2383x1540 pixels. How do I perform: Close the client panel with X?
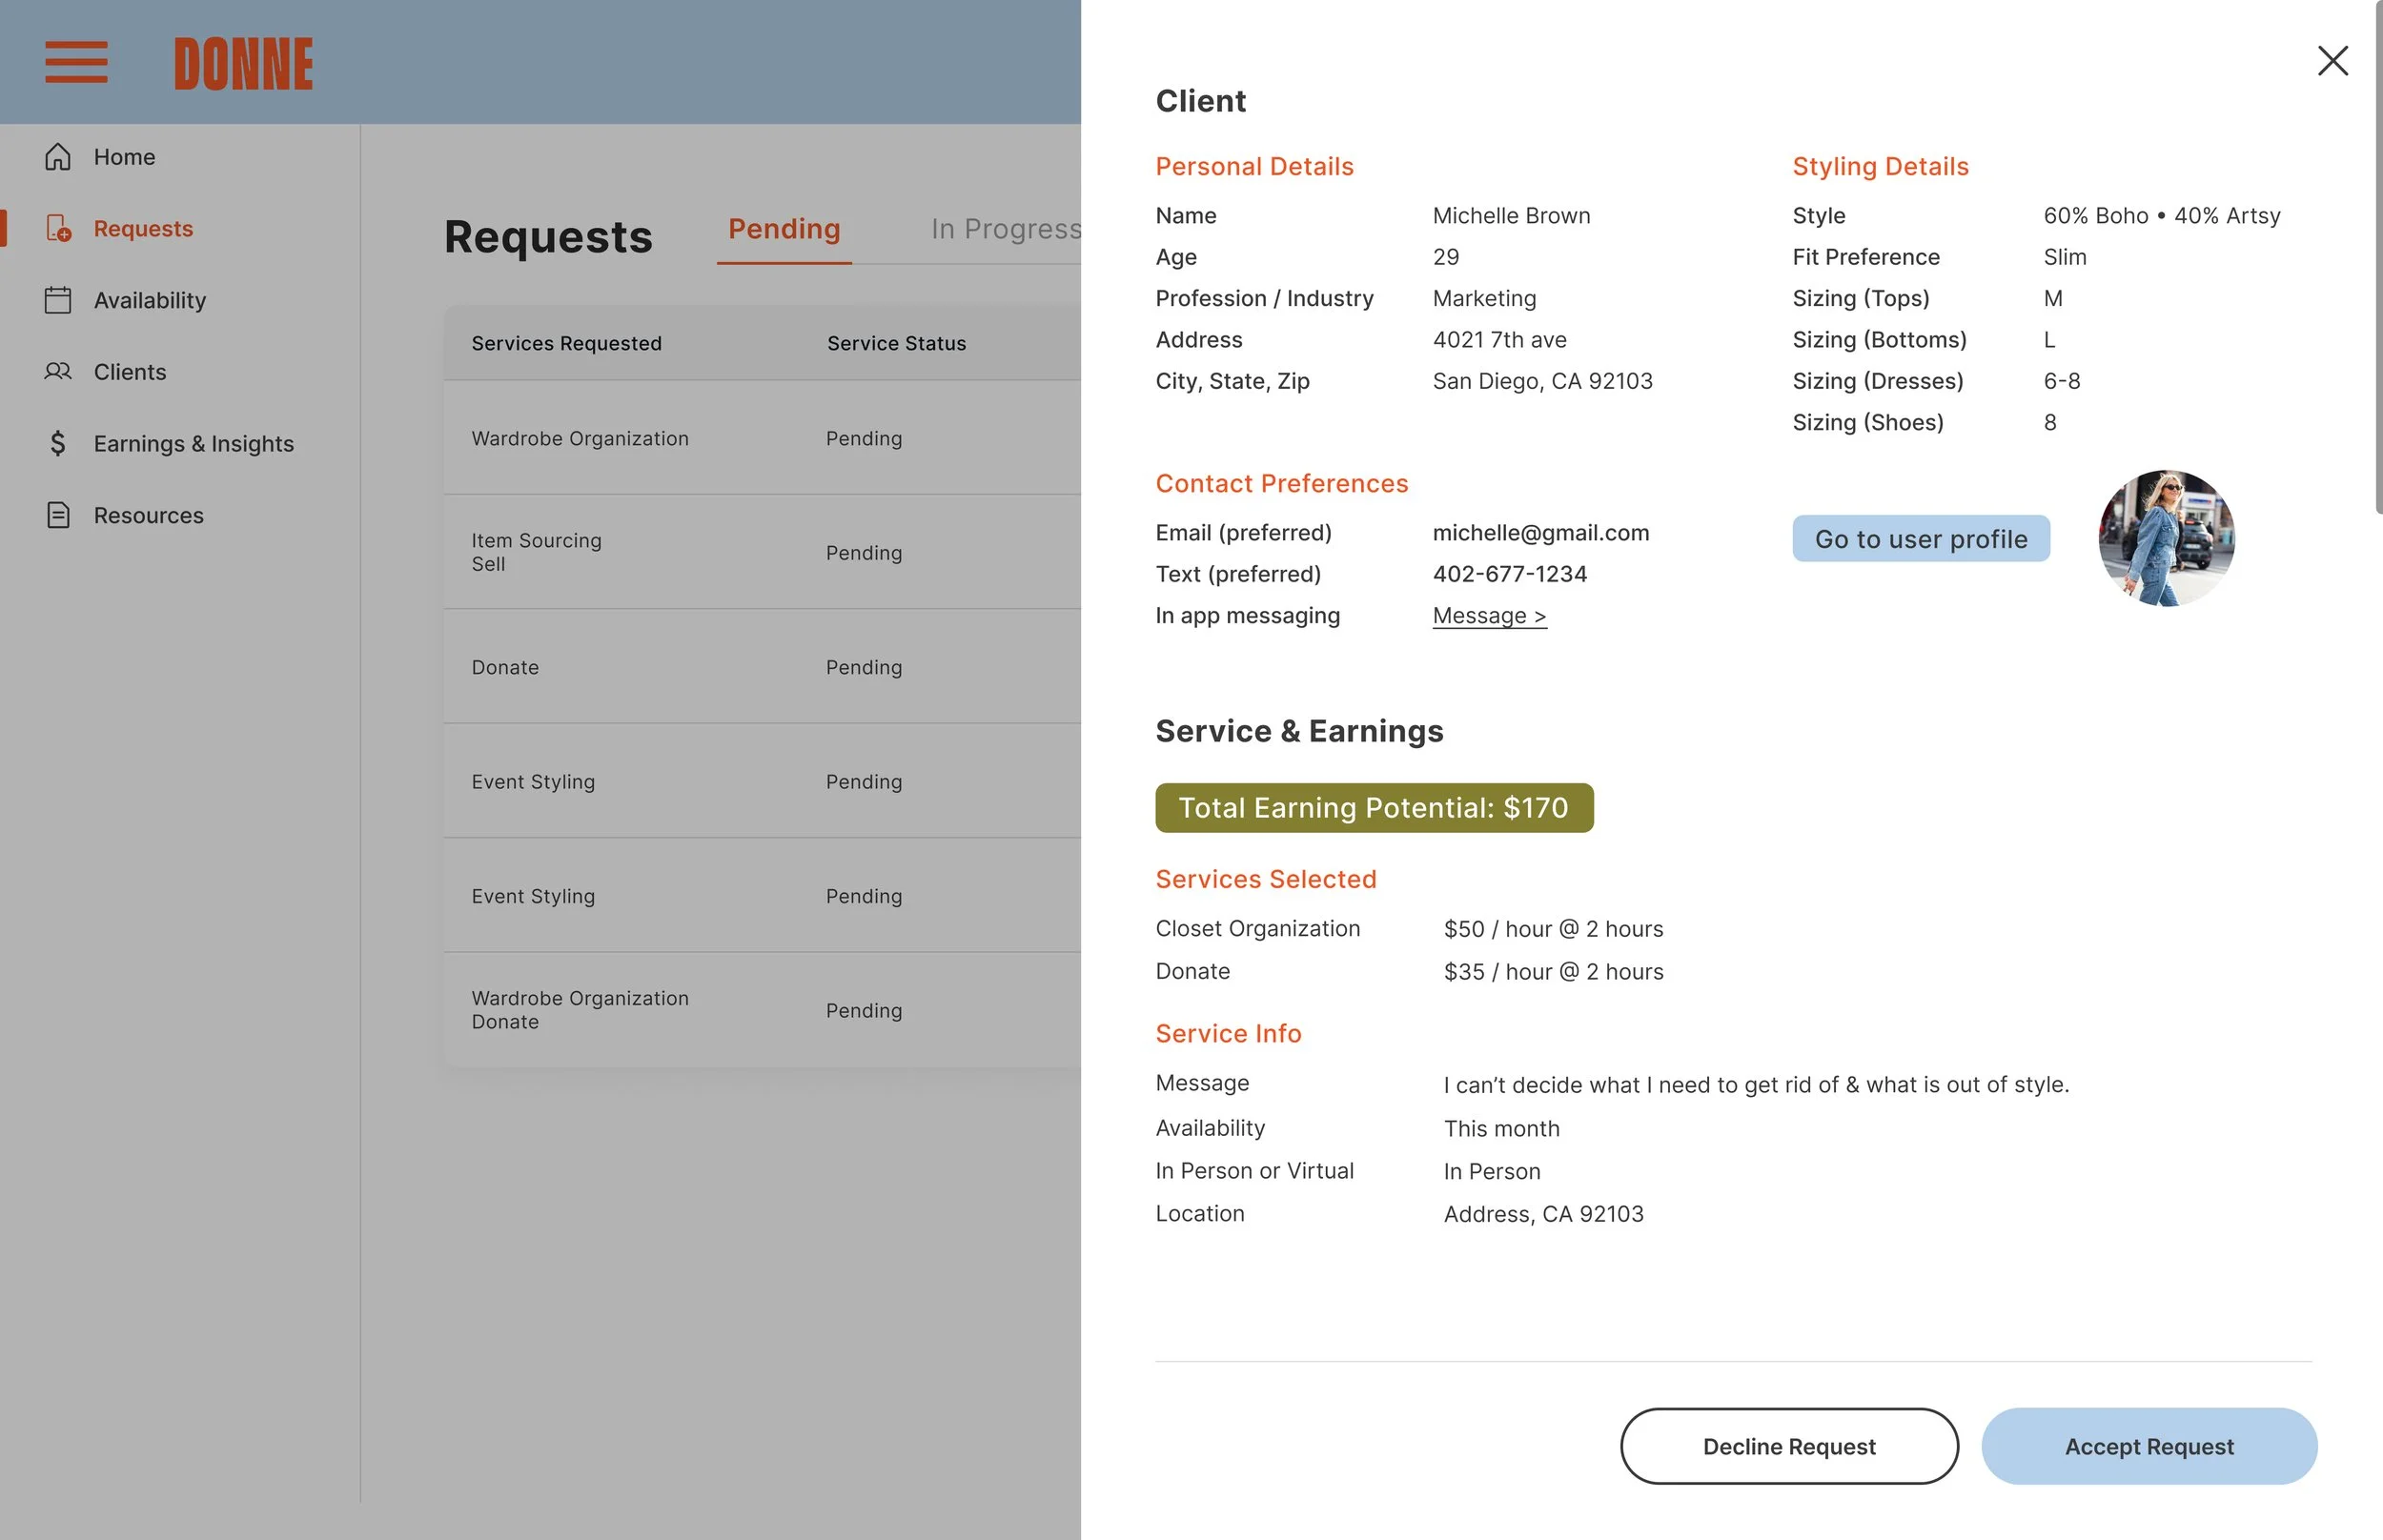tap(2332, 61)
